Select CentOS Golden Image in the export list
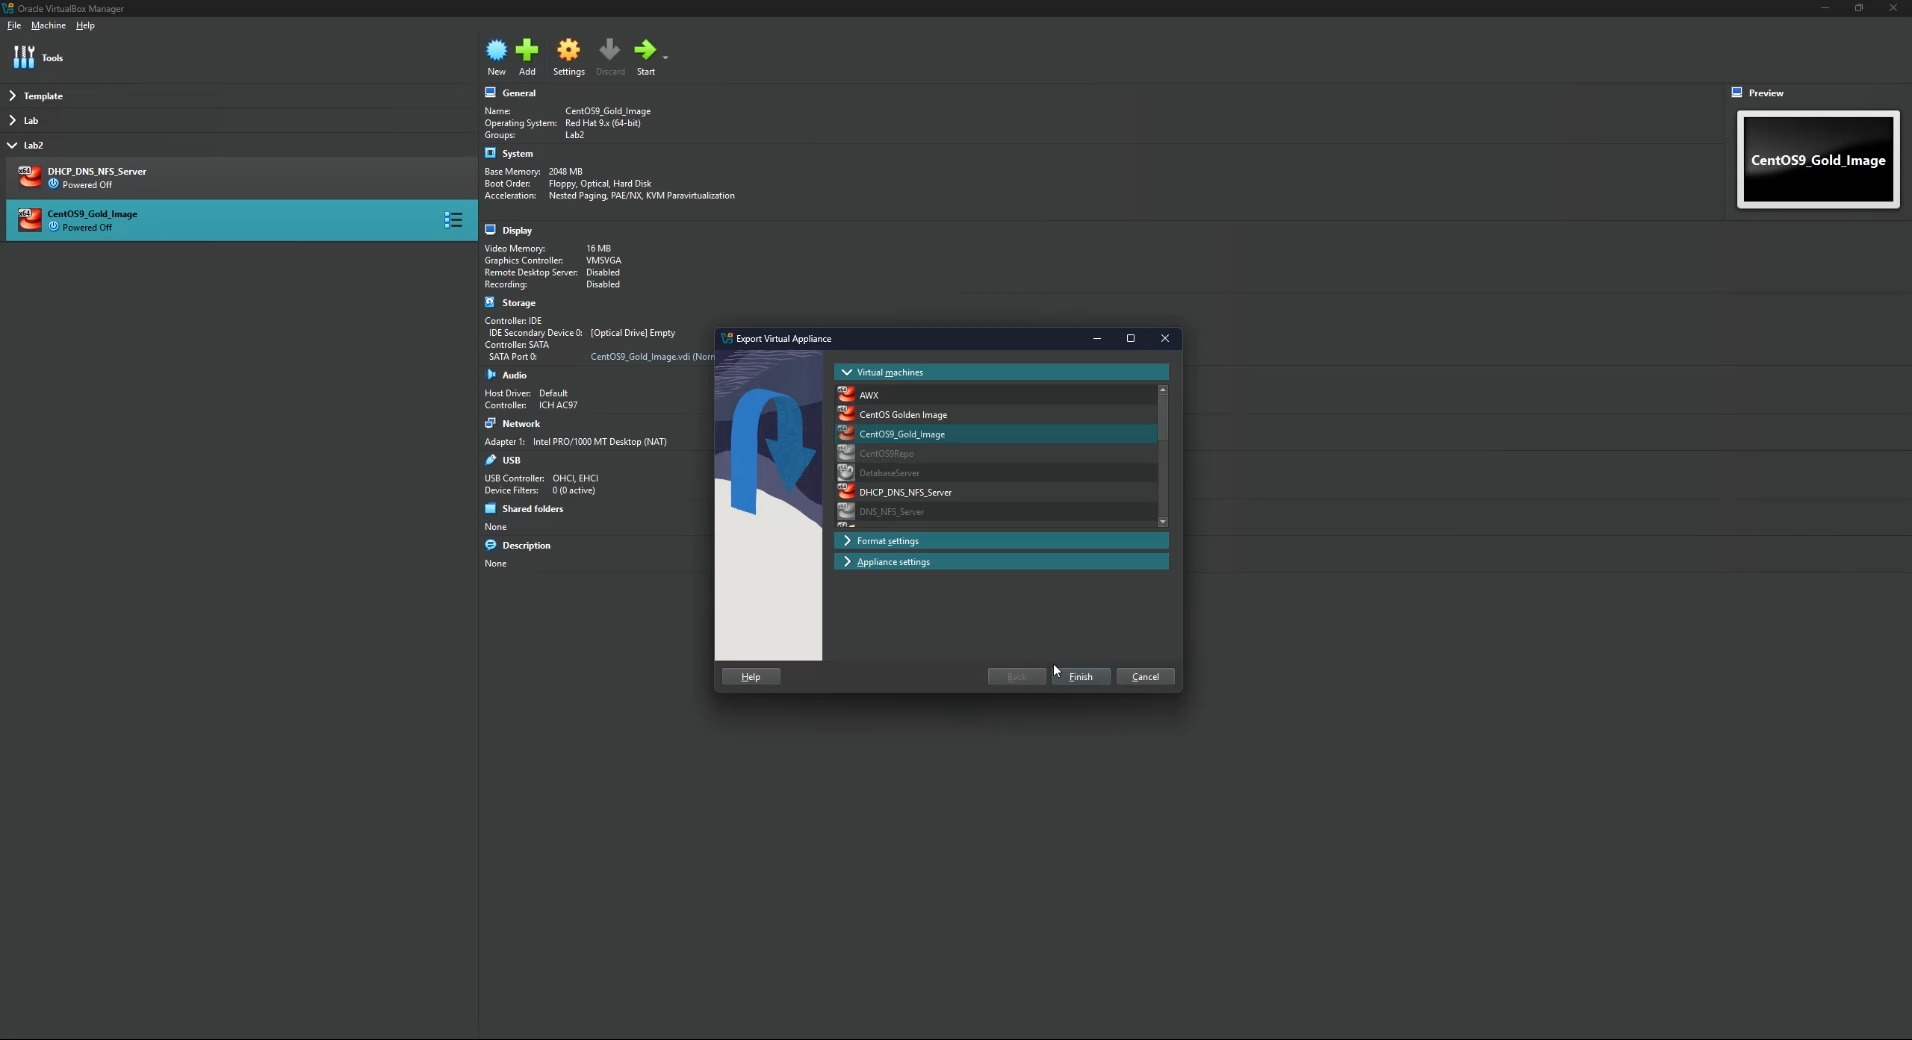This screenshot has width=1912, height=1040. coord(996,414)
